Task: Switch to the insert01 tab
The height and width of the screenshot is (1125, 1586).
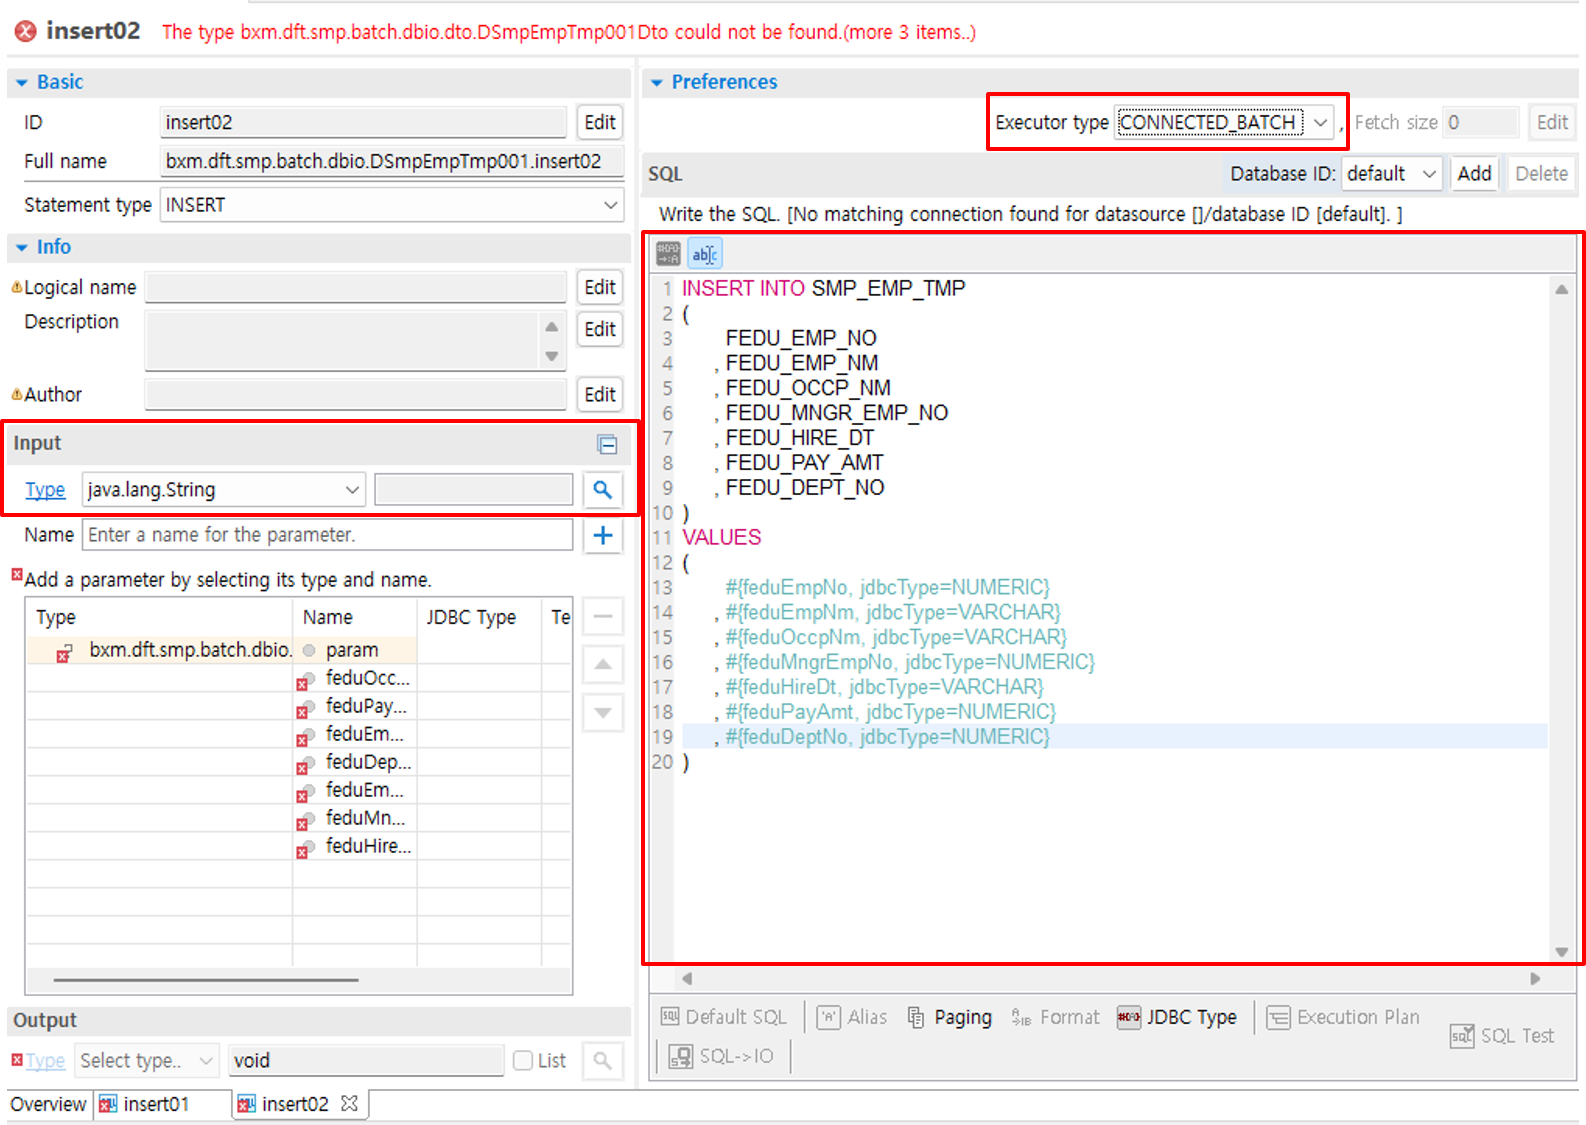Action: [x=154, y=1104]
